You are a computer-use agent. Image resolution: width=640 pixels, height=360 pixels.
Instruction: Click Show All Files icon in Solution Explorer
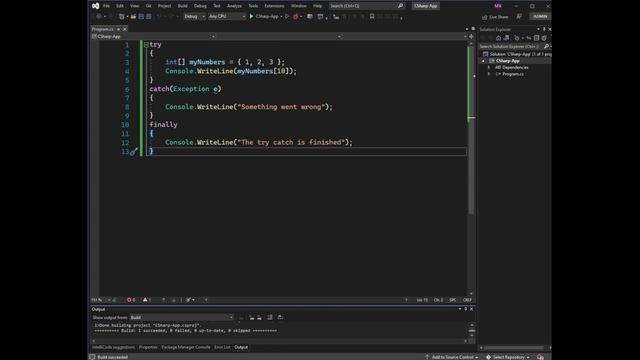(x=544, y=38)
